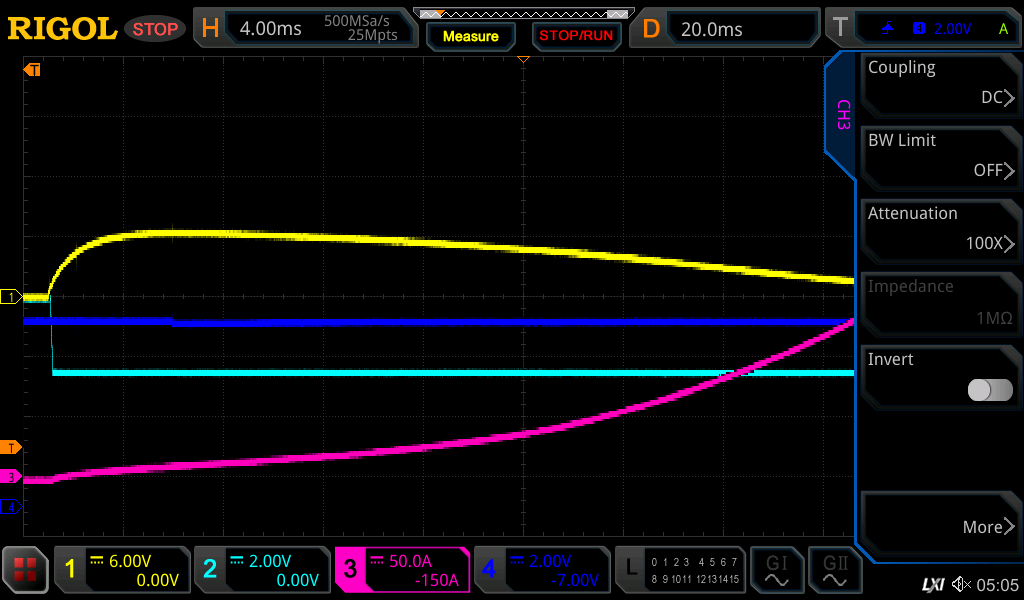
Task: Tap the orange D delay icon
Action: point(651,29)
